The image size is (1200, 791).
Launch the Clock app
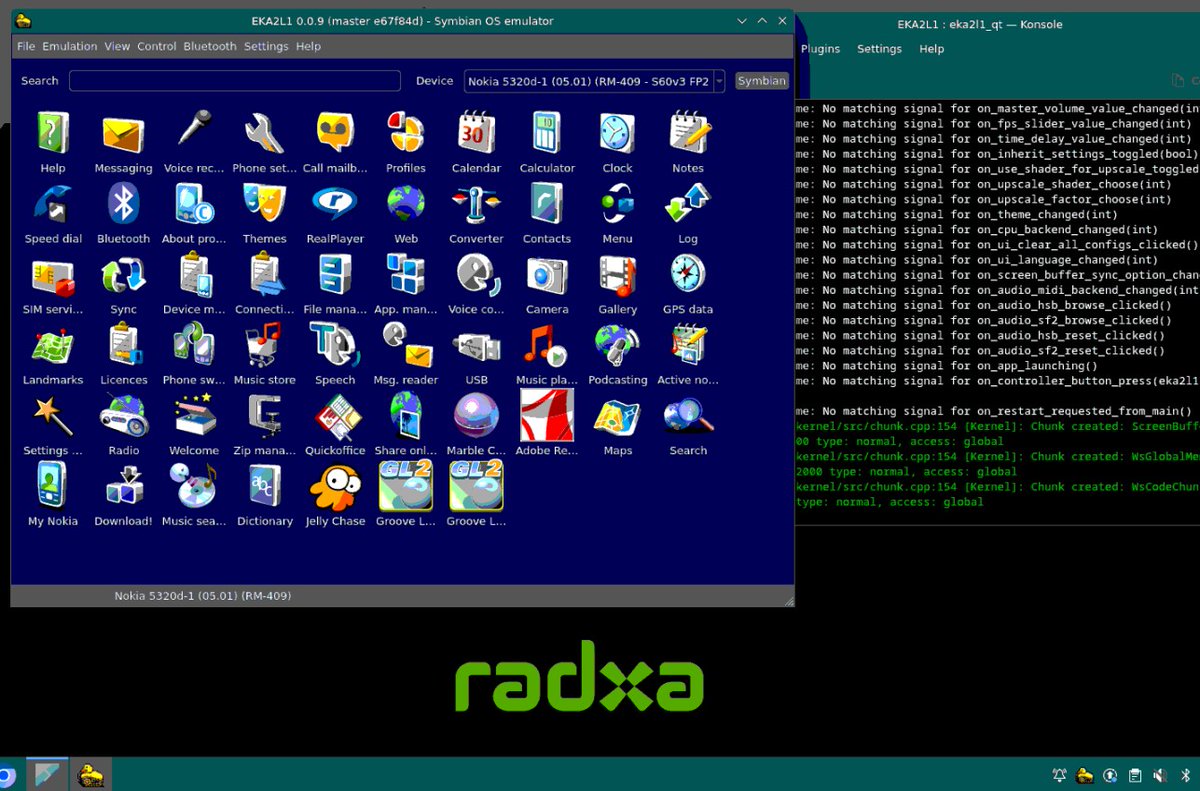617,133
